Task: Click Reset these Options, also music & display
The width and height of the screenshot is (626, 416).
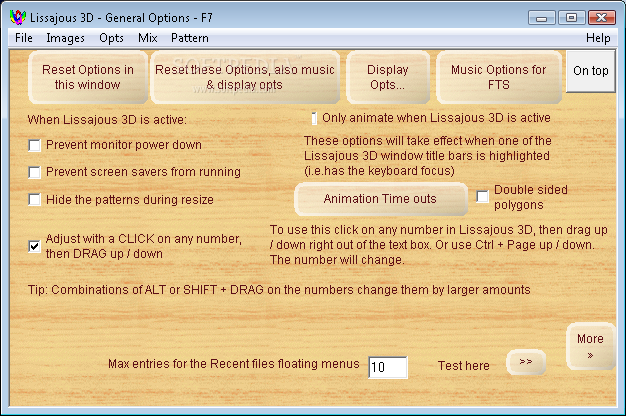Action: 245,77
